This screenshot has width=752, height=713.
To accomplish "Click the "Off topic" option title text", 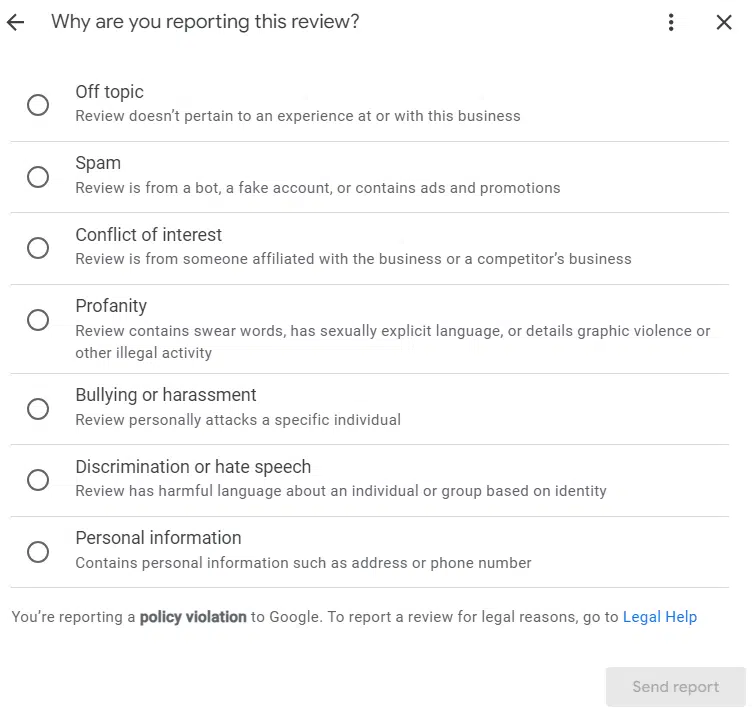I will click(109, 92).
